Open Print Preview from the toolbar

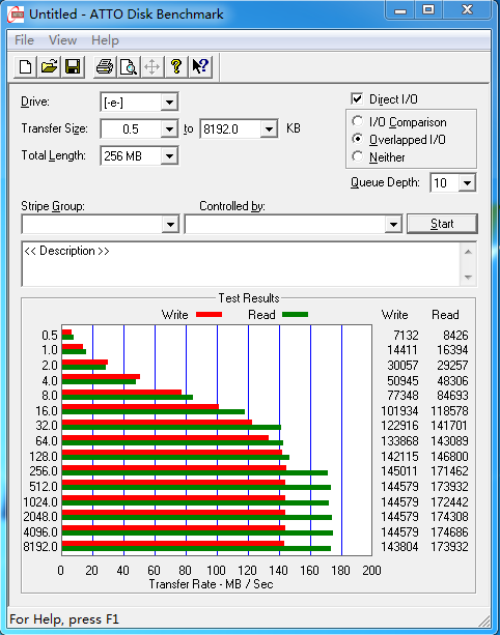click(x=128, y=67)
